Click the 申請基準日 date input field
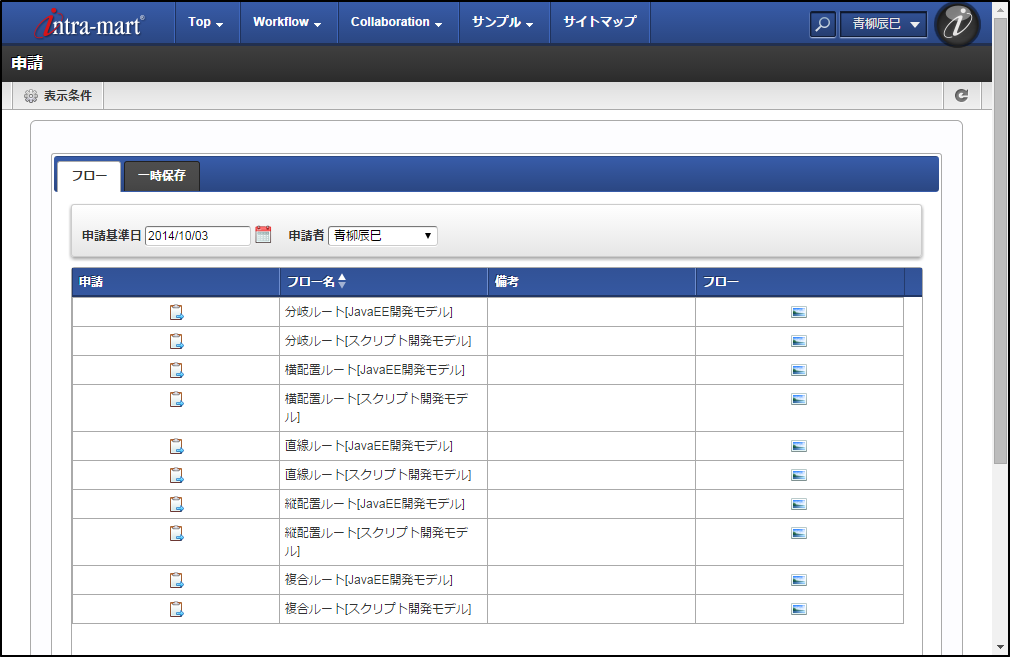Screen dimensions: 1010x657 [x=198, y=236]
